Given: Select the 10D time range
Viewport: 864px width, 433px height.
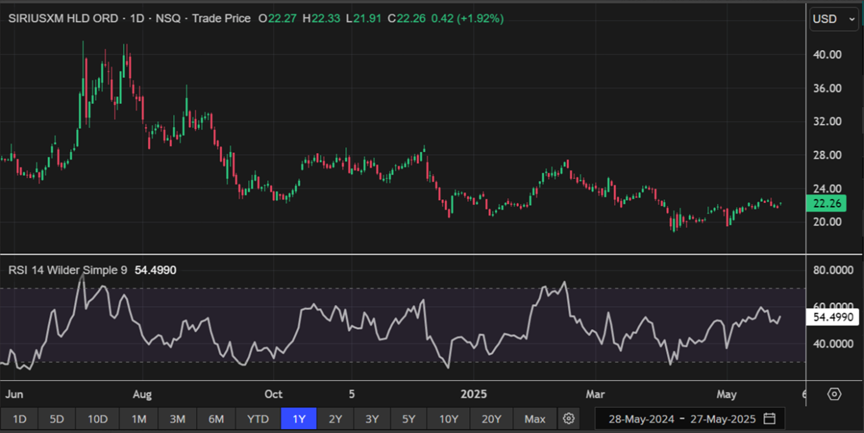Looking at the screenshot, I should pos(97,418).
